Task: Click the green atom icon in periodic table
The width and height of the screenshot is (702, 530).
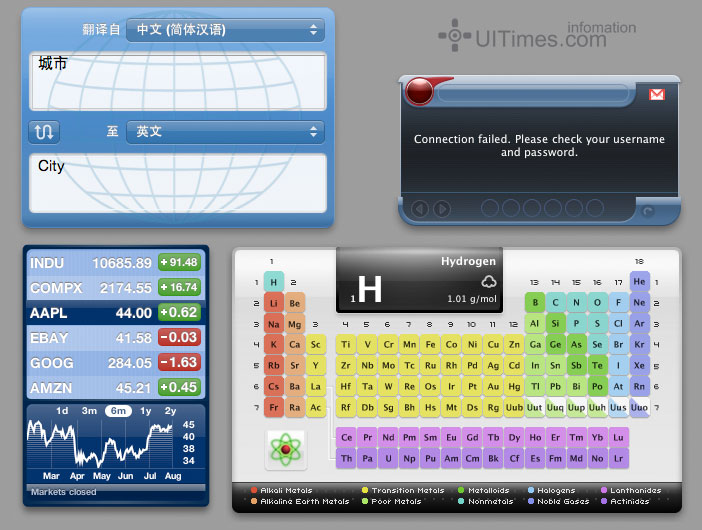Action: (286, 449)
